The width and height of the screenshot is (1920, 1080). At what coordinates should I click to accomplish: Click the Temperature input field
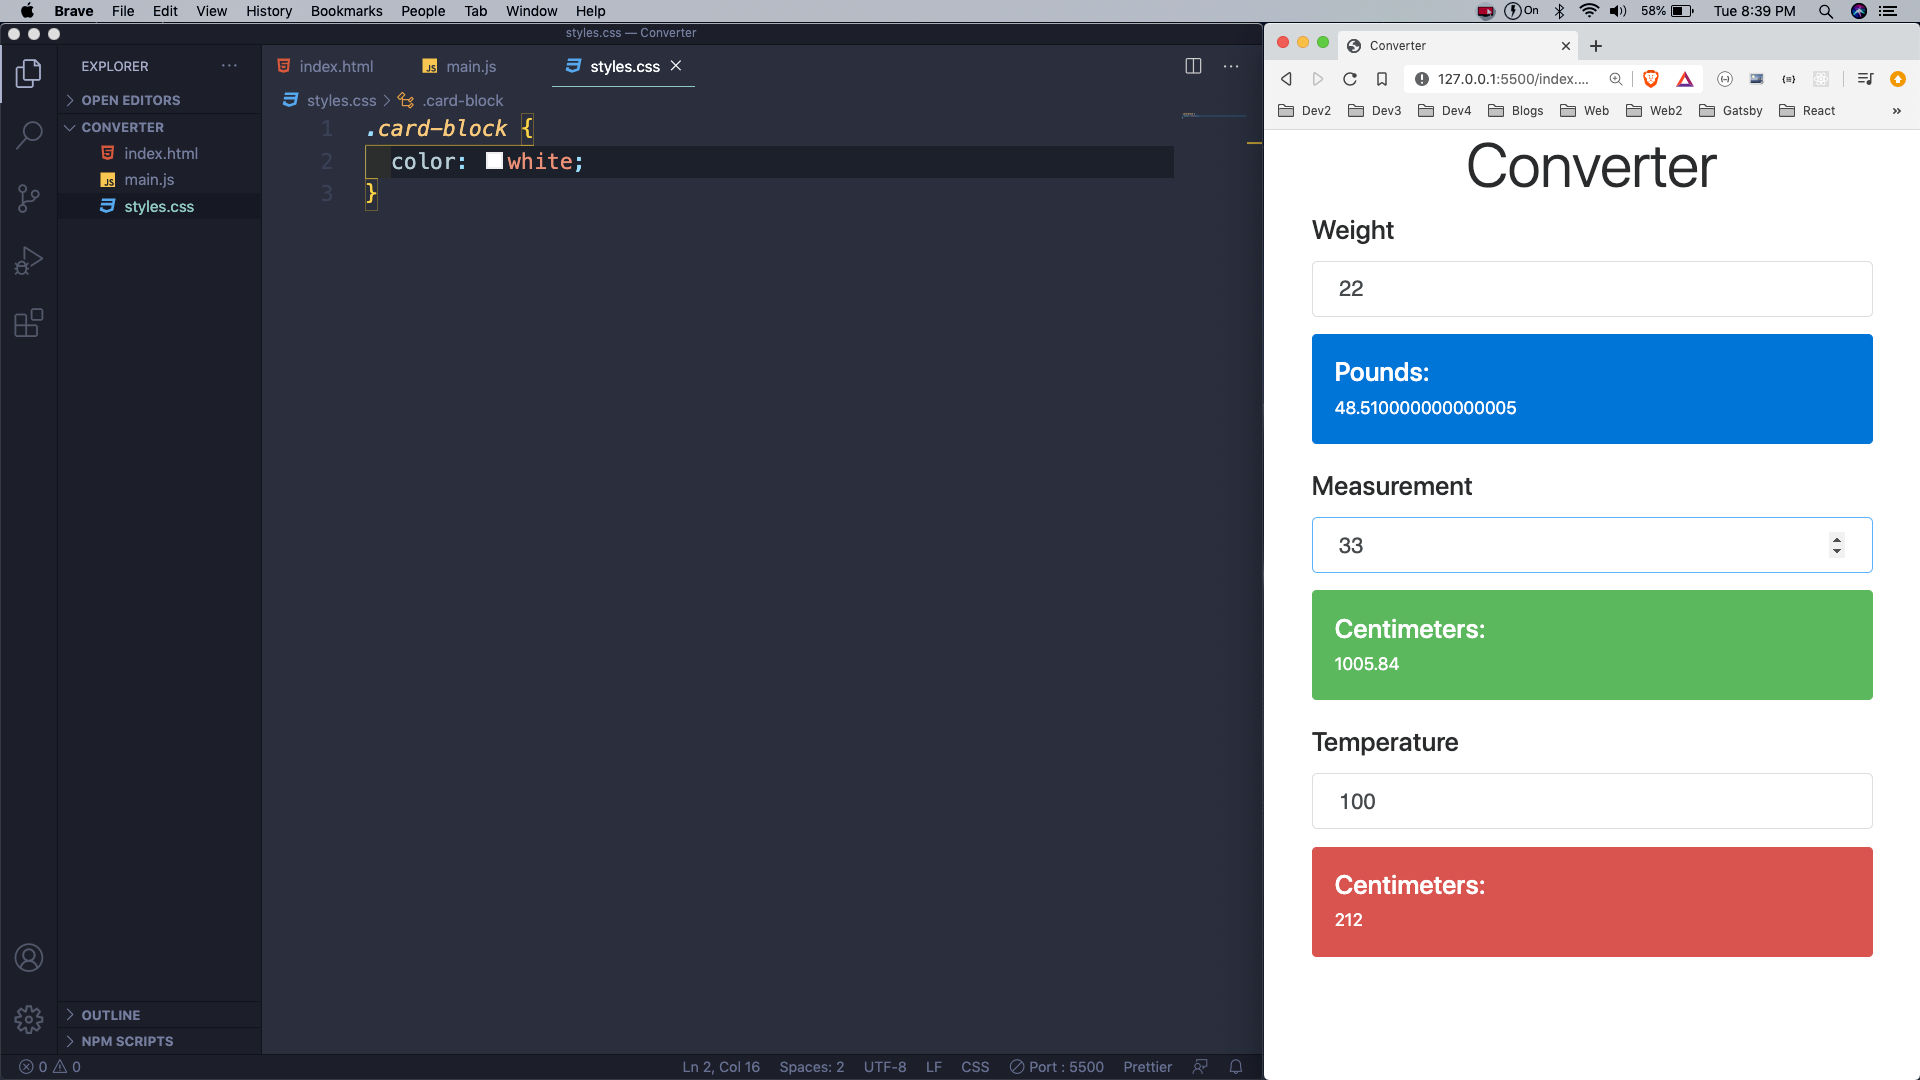coord(1591,801)
